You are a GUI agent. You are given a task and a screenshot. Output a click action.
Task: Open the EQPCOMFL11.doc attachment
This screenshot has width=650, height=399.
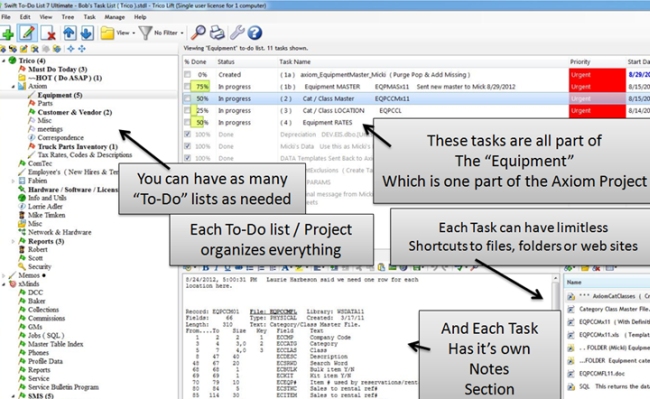pos(601,373)
